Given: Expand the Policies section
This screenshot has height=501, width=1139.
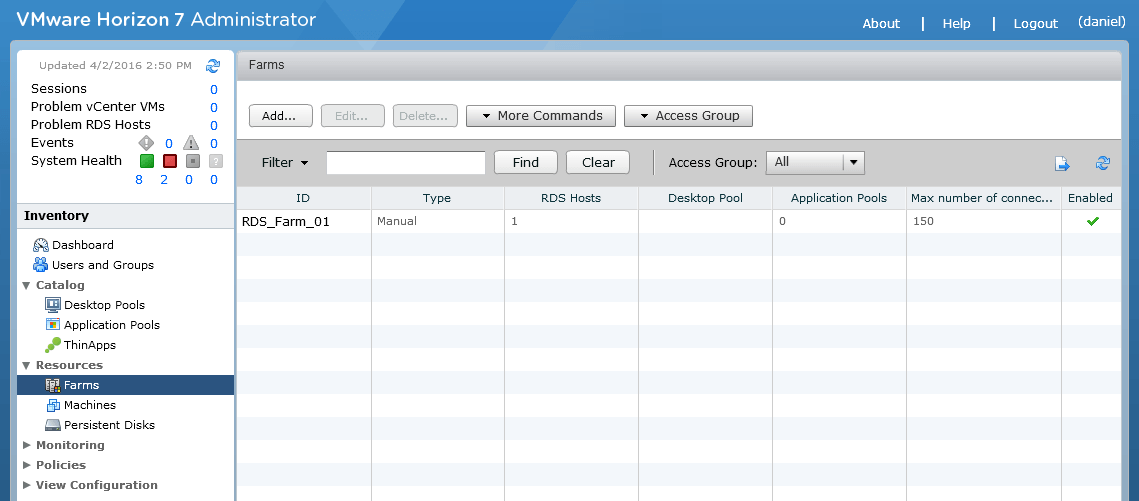Looking at the screenshot, I should click(x=27, y=465).
